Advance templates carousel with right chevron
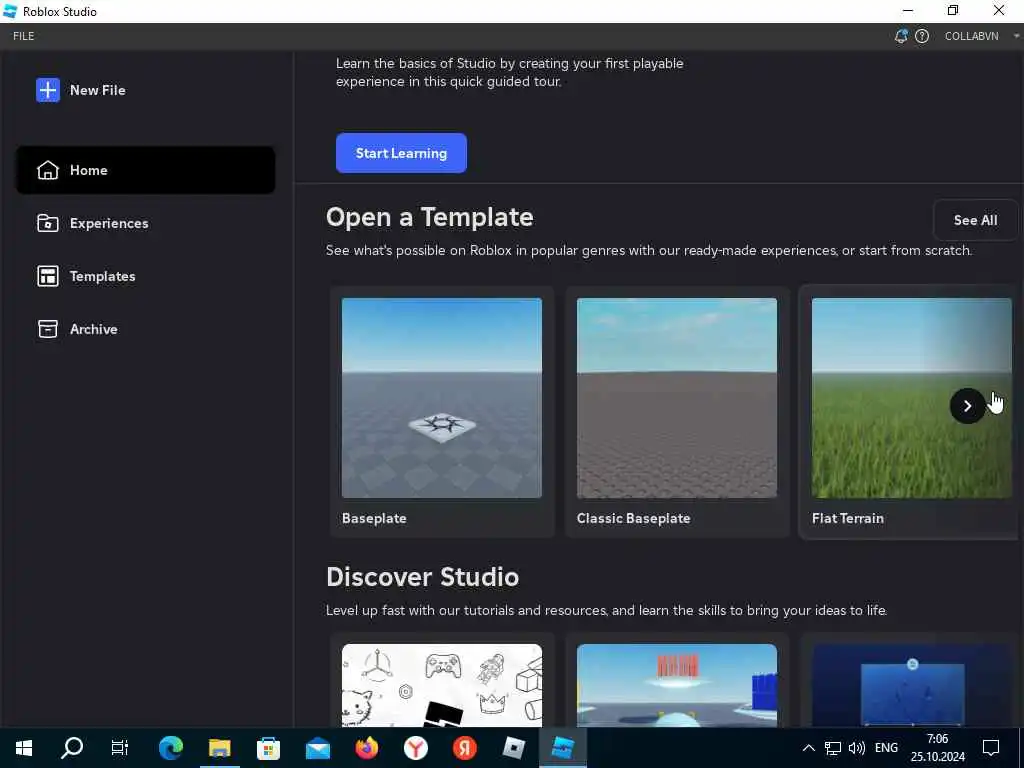Image resolution: width=1024 pixels, height=768 pixels. click(967, 406)
